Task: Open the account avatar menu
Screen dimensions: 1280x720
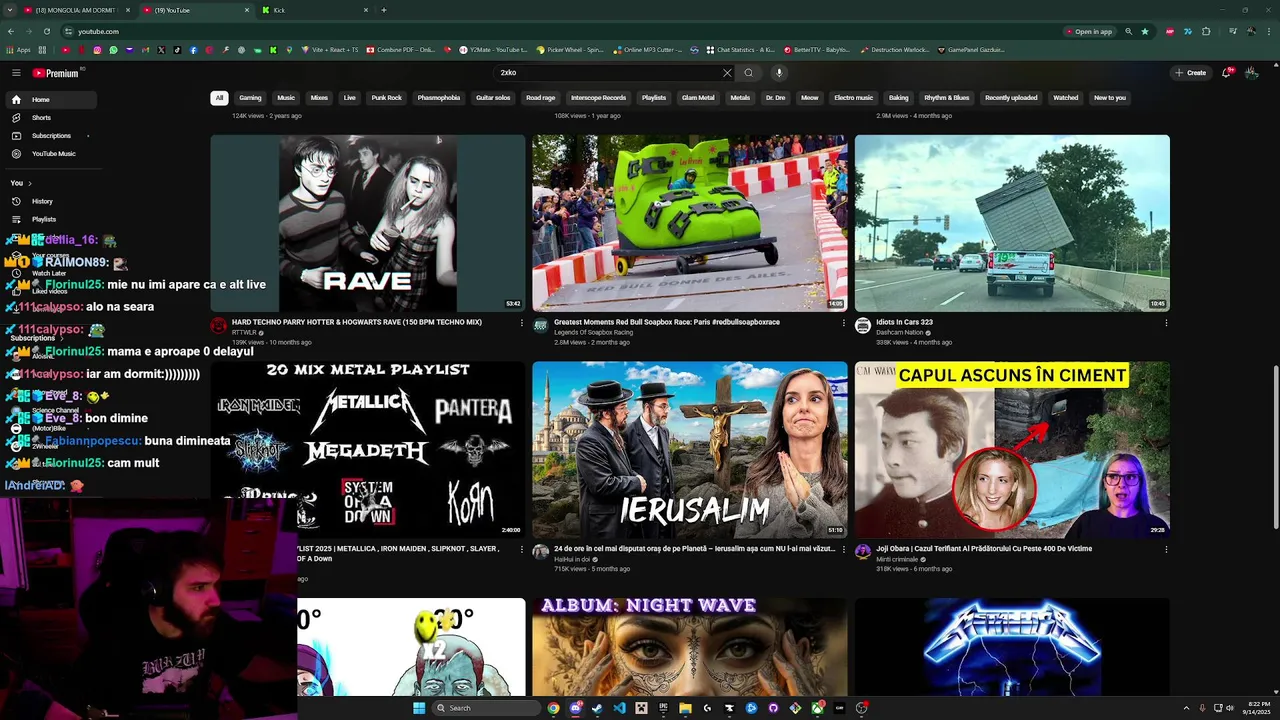Action: pos(1251,73)
